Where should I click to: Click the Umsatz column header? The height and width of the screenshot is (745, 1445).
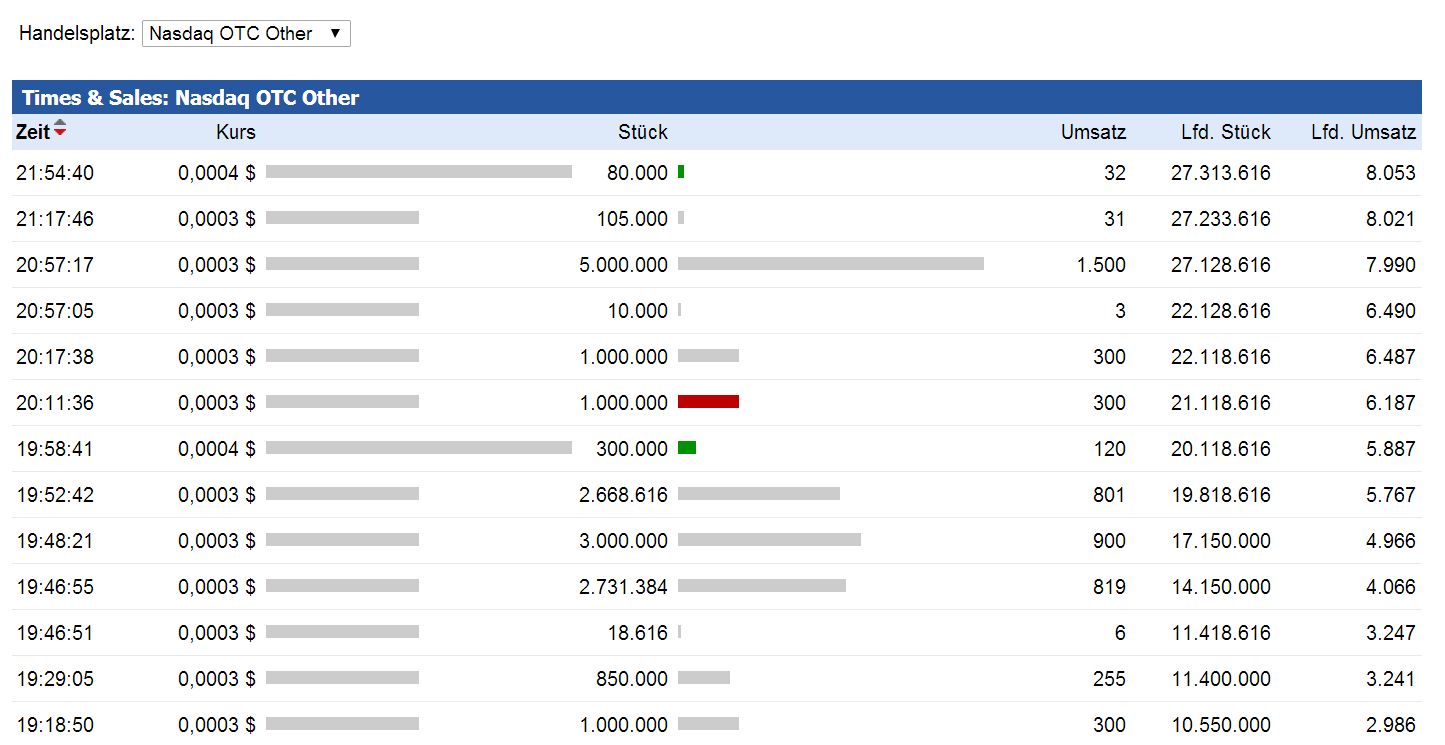tap(1094, 132)
